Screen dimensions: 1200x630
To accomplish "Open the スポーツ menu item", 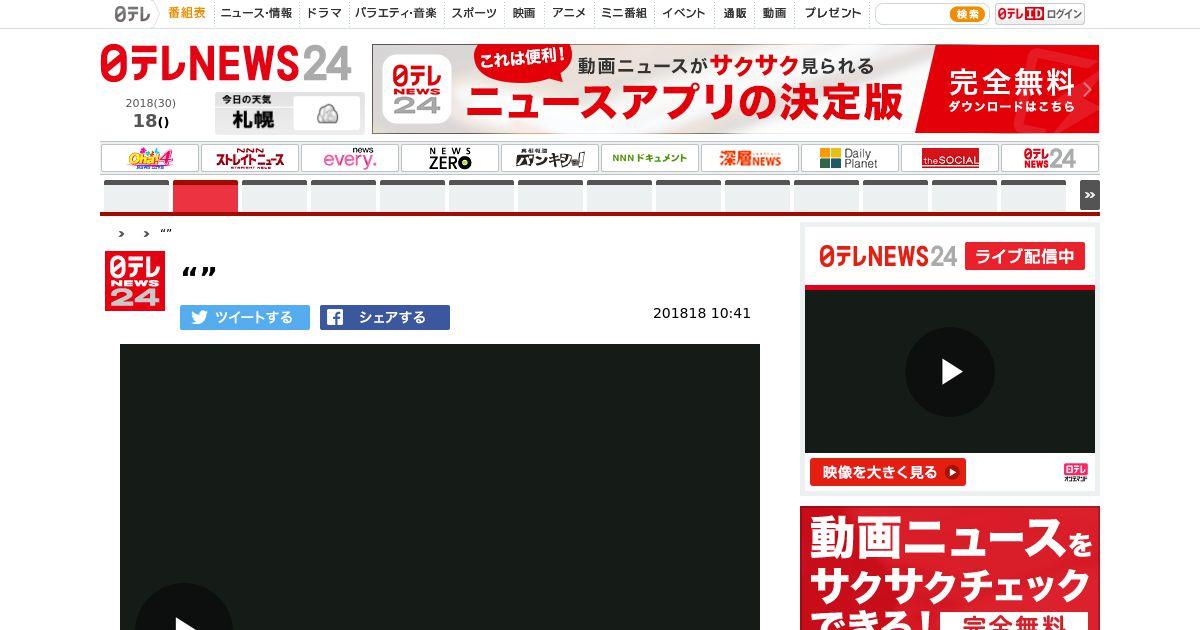I will click(x=474, y=13).
